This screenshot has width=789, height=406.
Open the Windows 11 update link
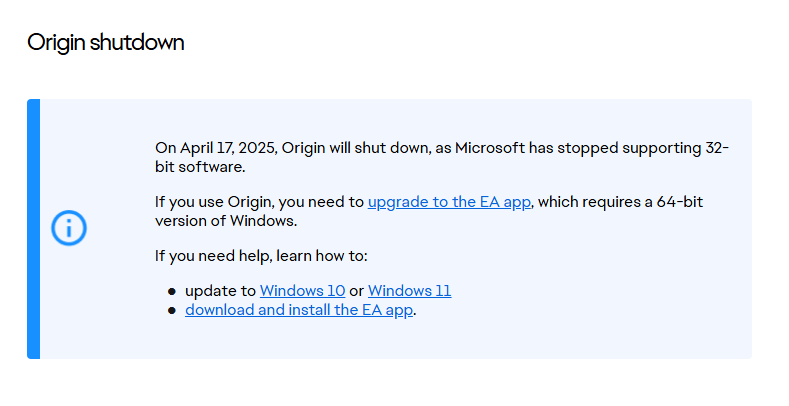(x=410, y=291)
